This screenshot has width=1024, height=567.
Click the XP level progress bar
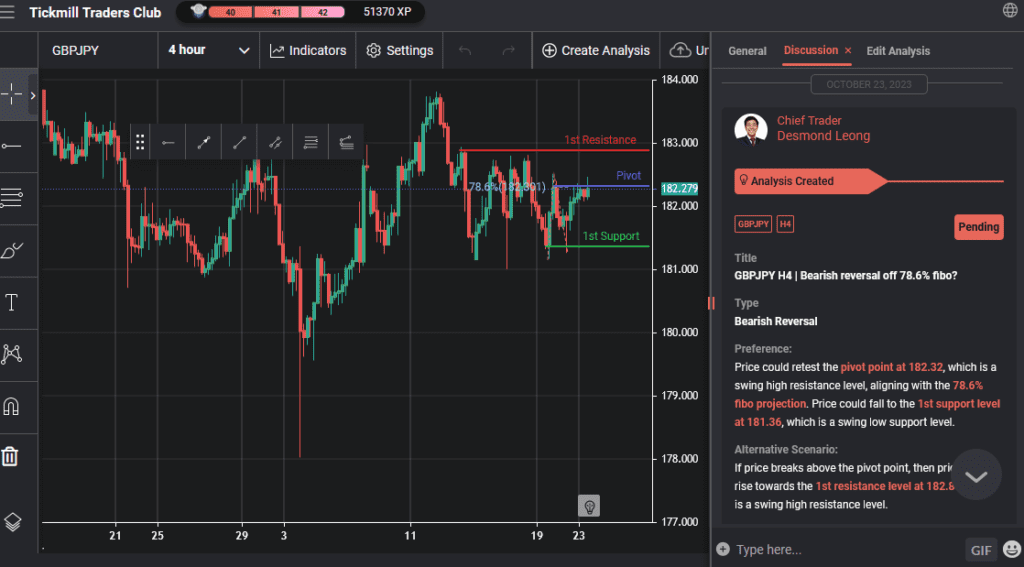[276, 12]
